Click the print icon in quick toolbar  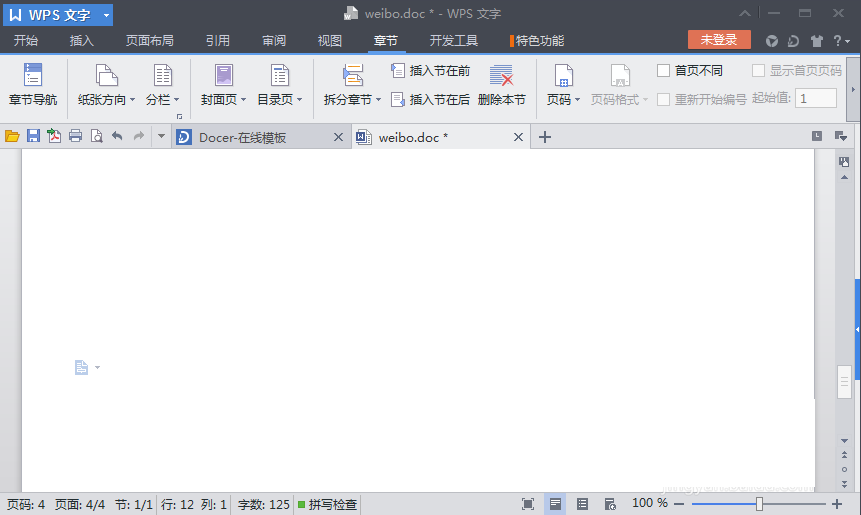click(x=75, y=137)
